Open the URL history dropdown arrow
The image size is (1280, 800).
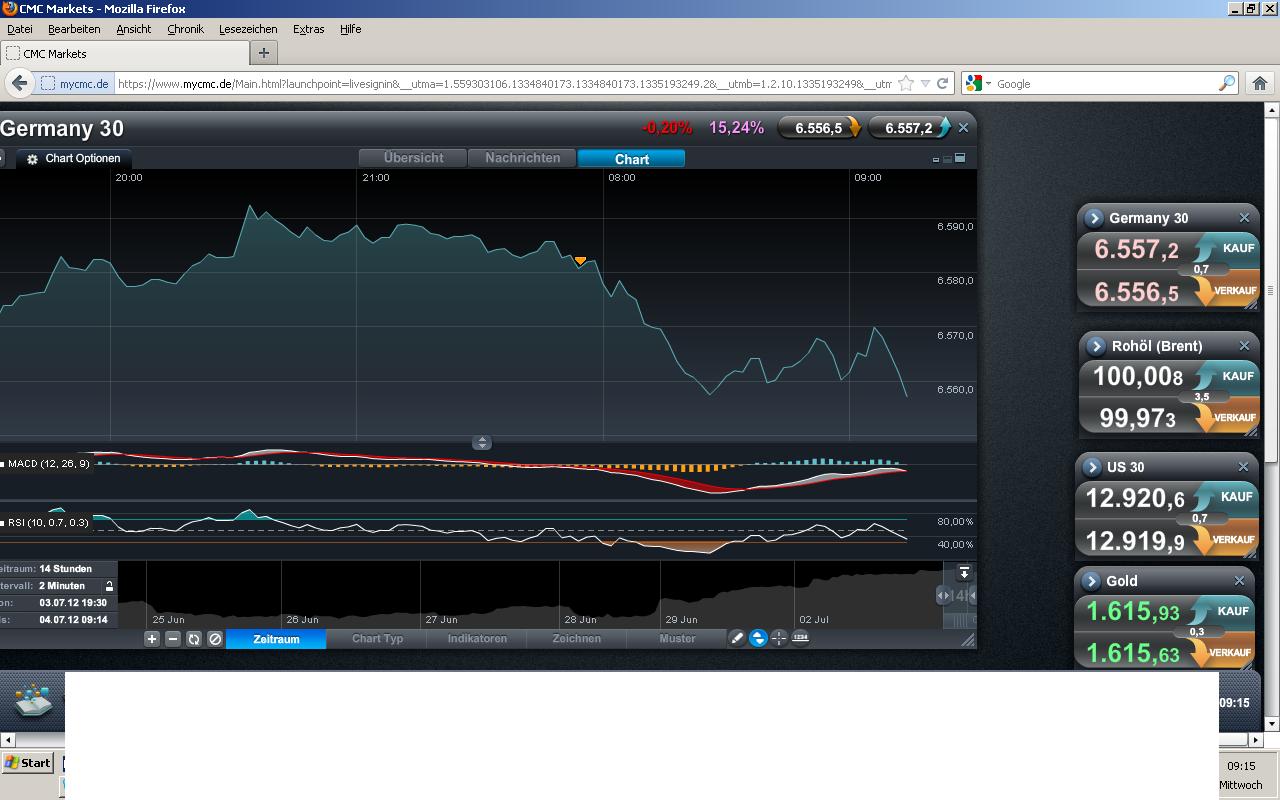(925, 84)
